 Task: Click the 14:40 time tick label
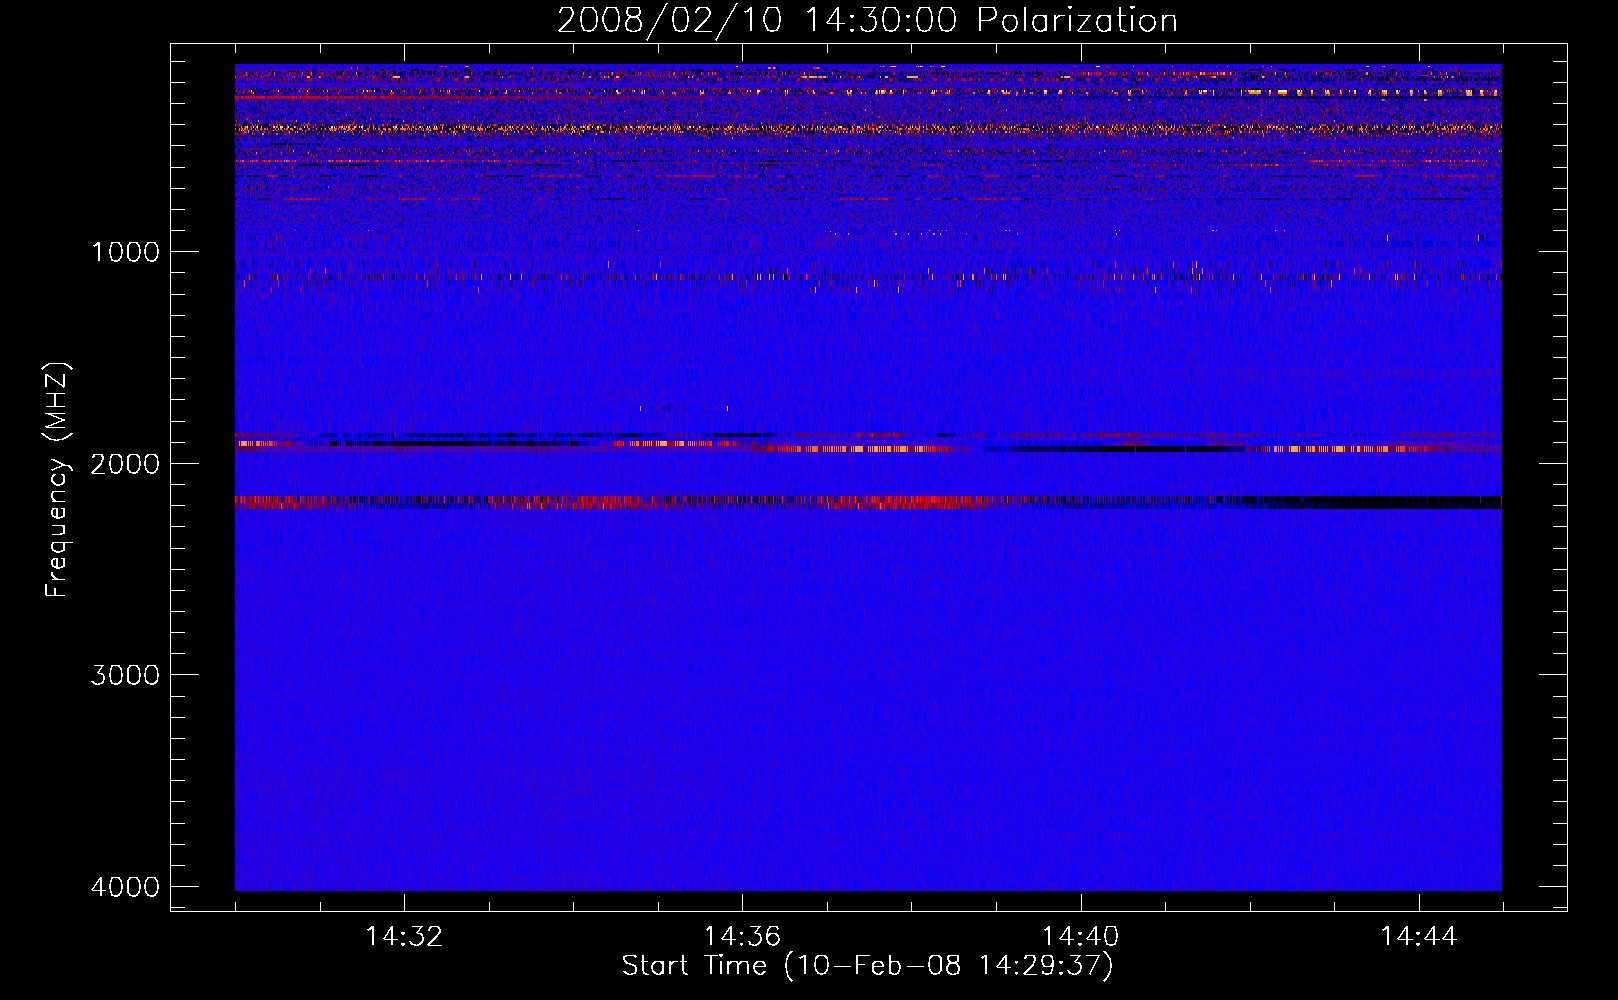1080,937
